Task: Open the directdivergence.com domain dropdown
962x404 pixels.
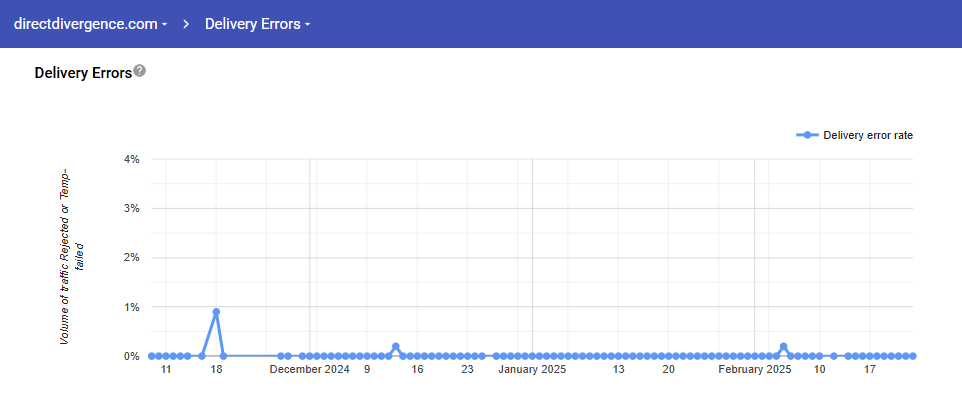Action: click(91, 24)
